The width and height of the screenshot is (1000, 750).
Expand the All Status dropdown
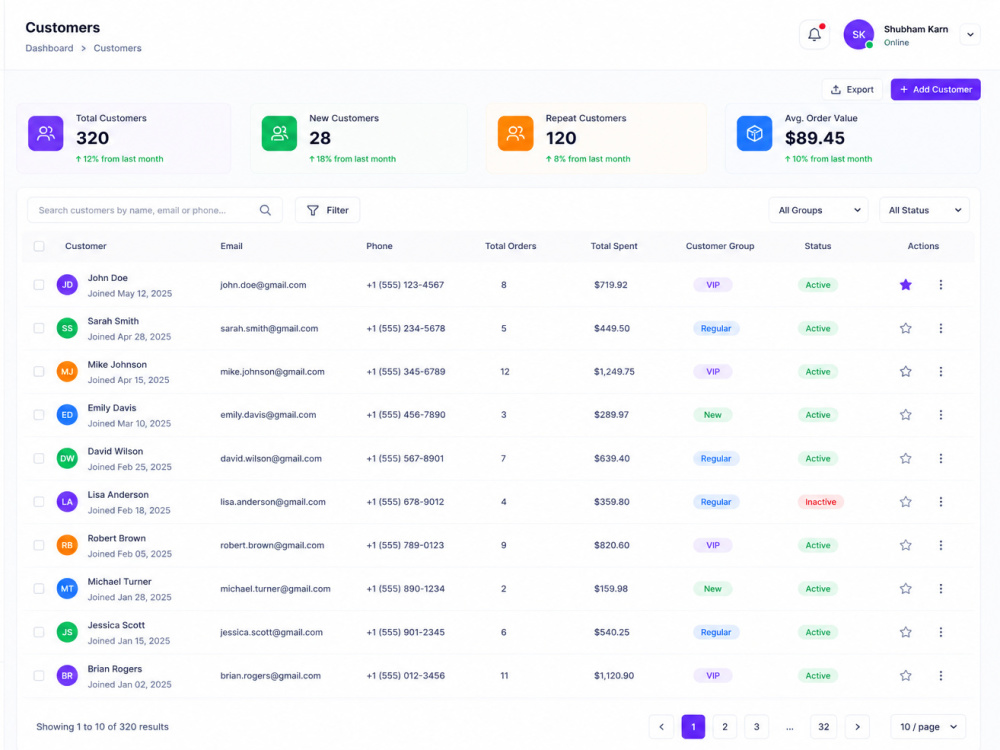[924, 210]
